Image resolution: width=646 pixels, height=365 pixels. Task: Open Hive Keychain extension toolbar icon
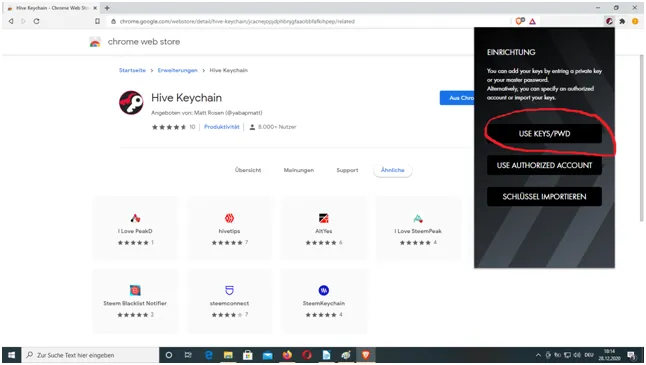[x=609, y=21]
